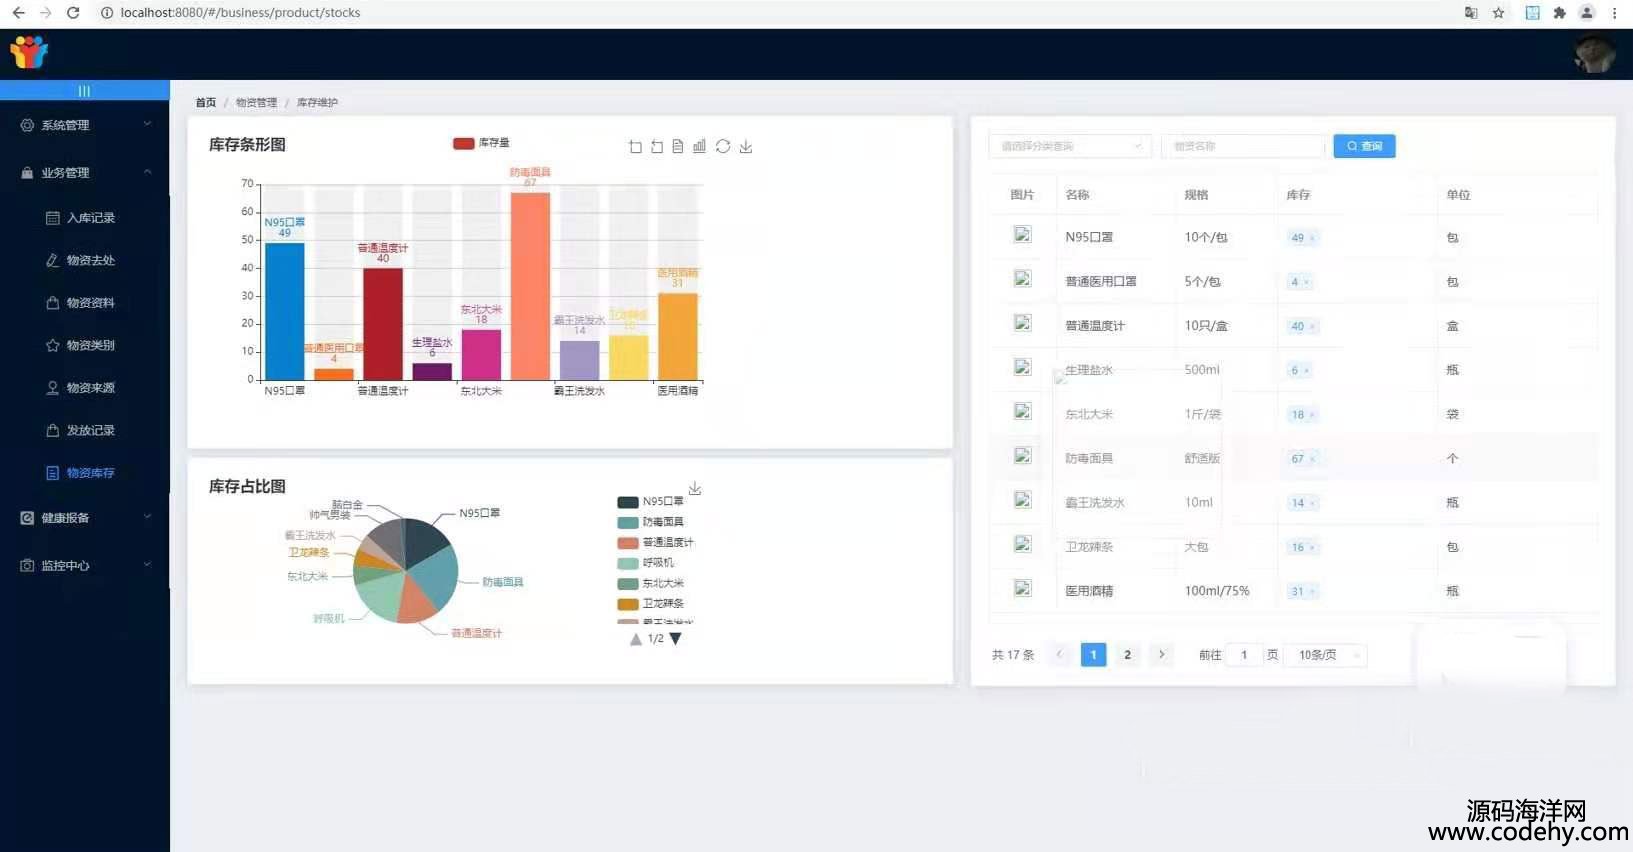Click the browser address bar URL
This screenshot has width=1633, height=852.
pos(240,13)
